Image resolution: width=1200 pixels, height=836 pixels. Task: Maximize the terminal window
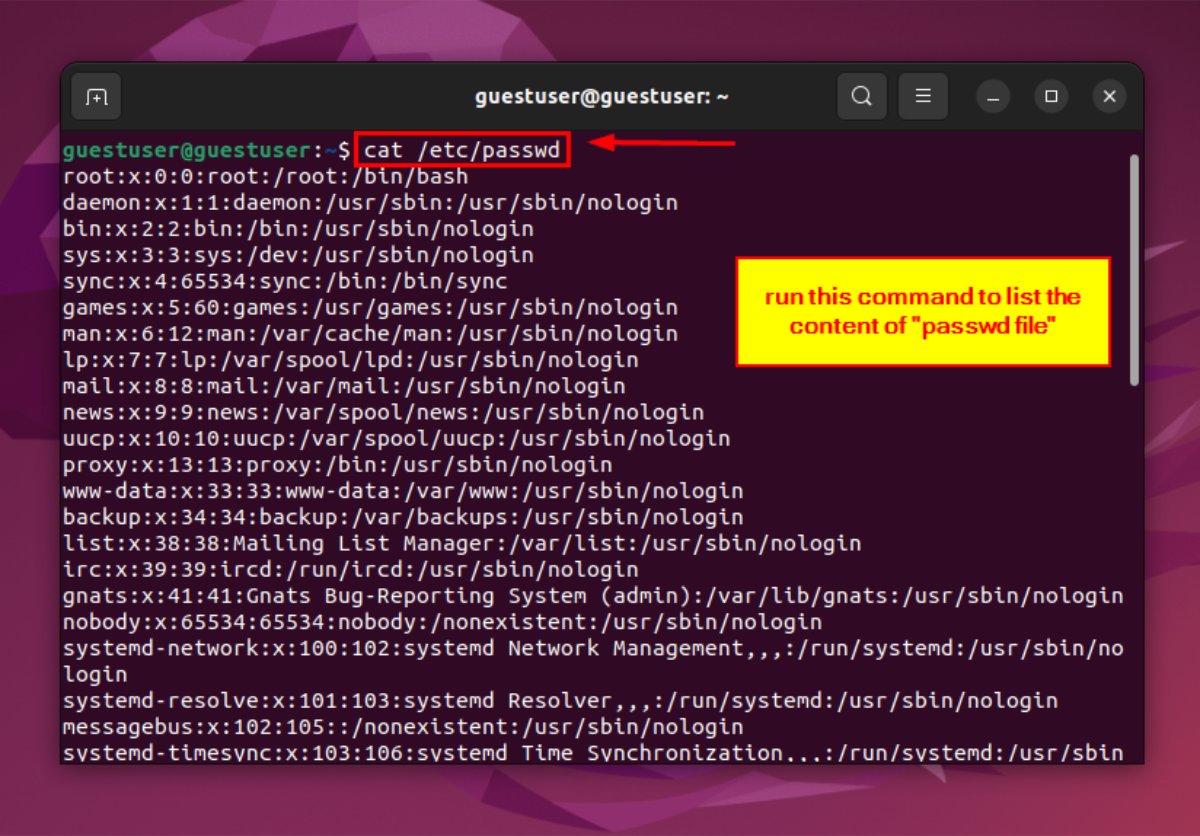[1050, 97]
